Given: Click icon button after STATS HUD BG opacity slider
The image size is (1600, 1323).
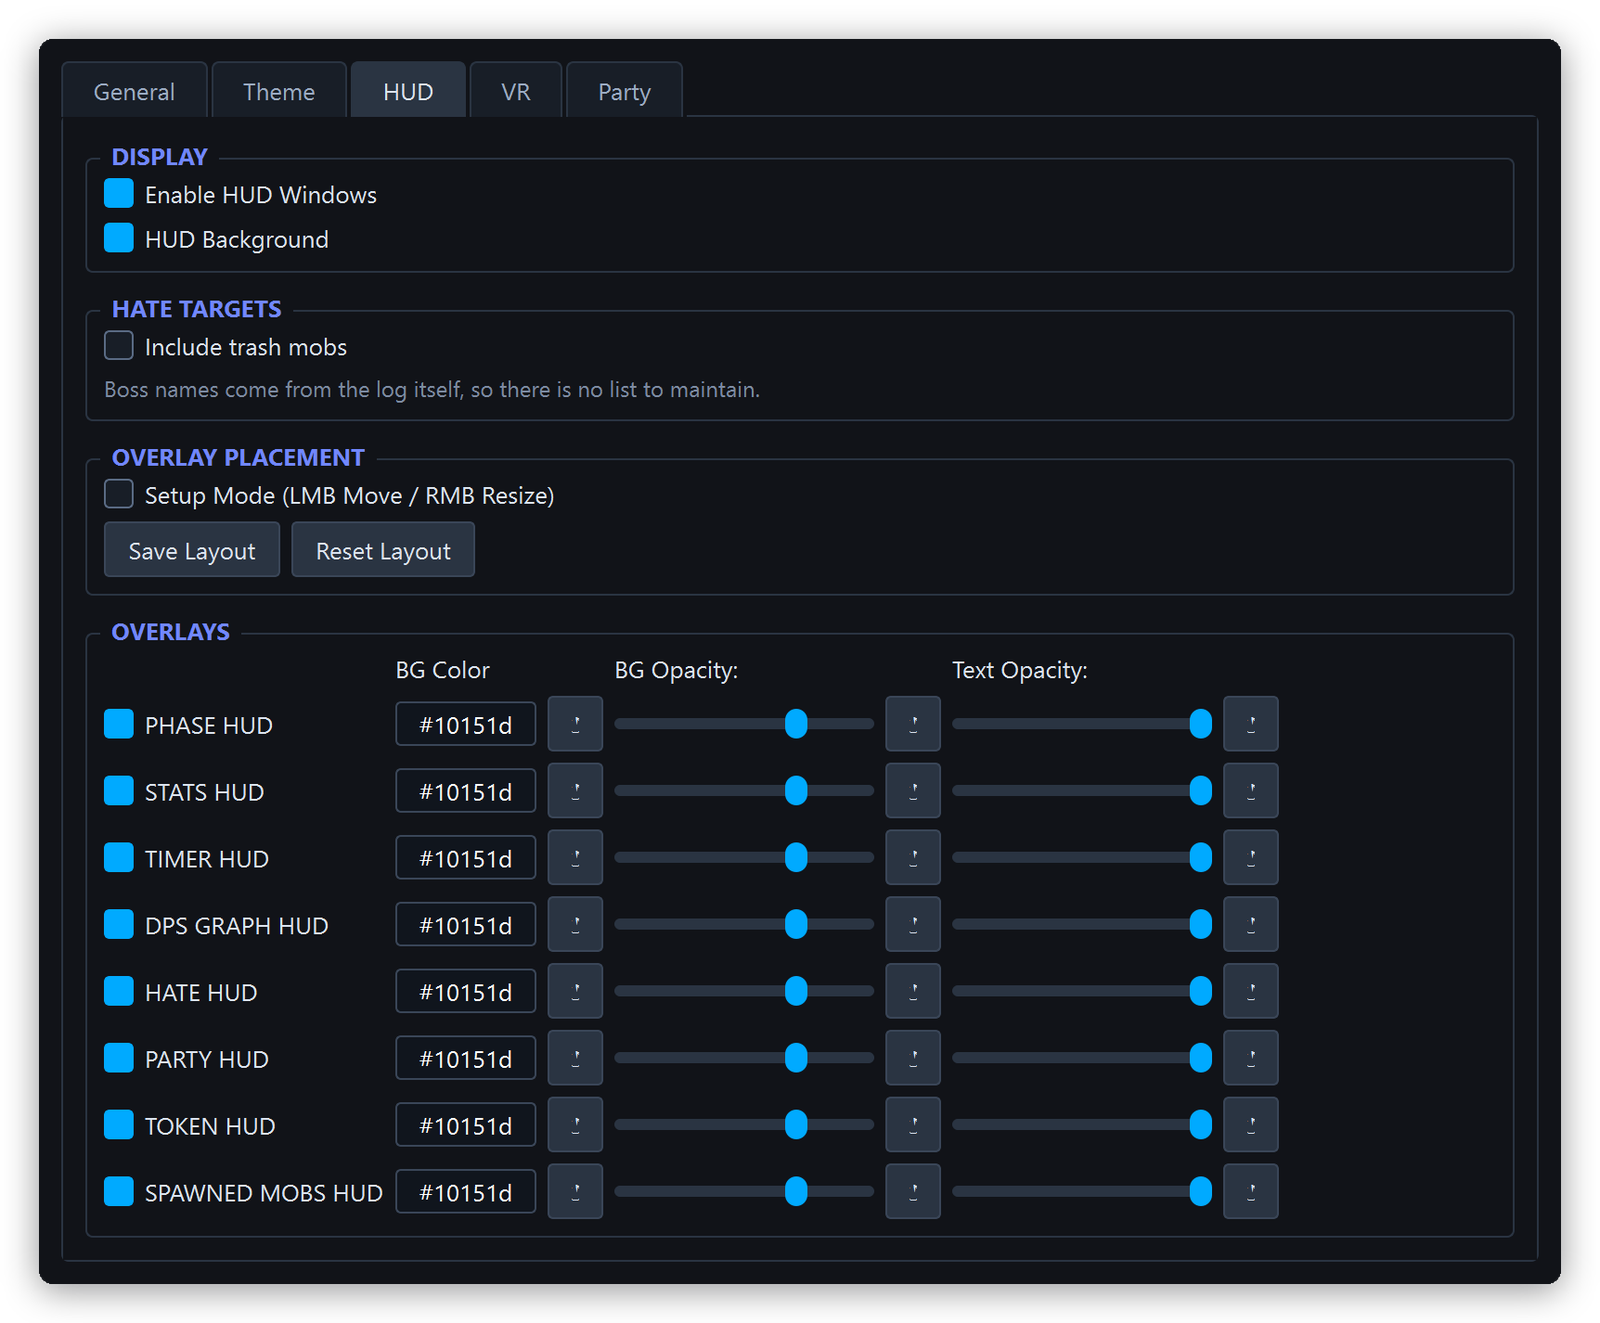Looking at the screenshot, I should tap(913, 791).
